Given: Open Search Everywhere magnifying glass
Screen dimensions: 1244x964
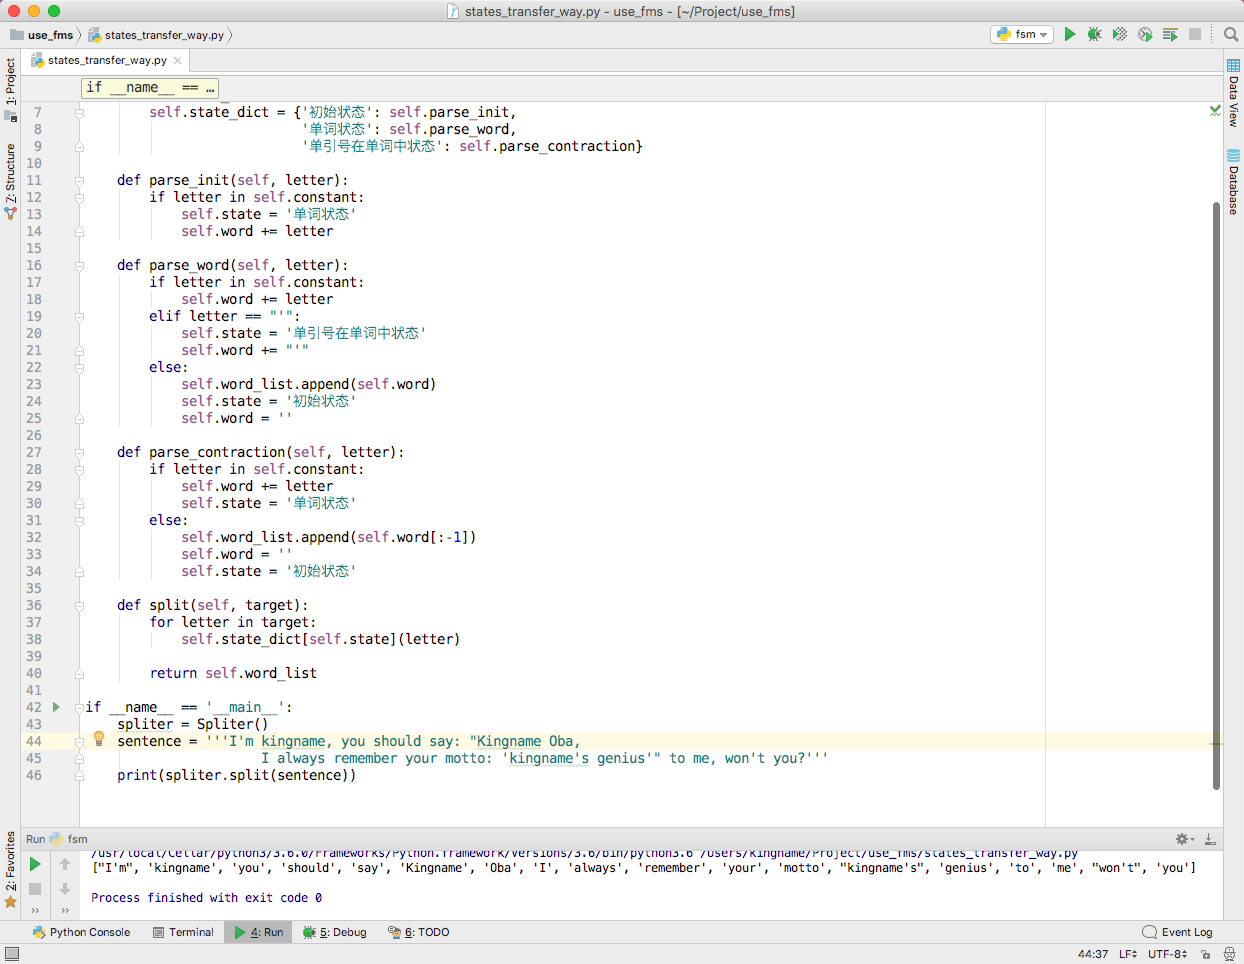Looking at the screenshot, I should point(1231,34).
